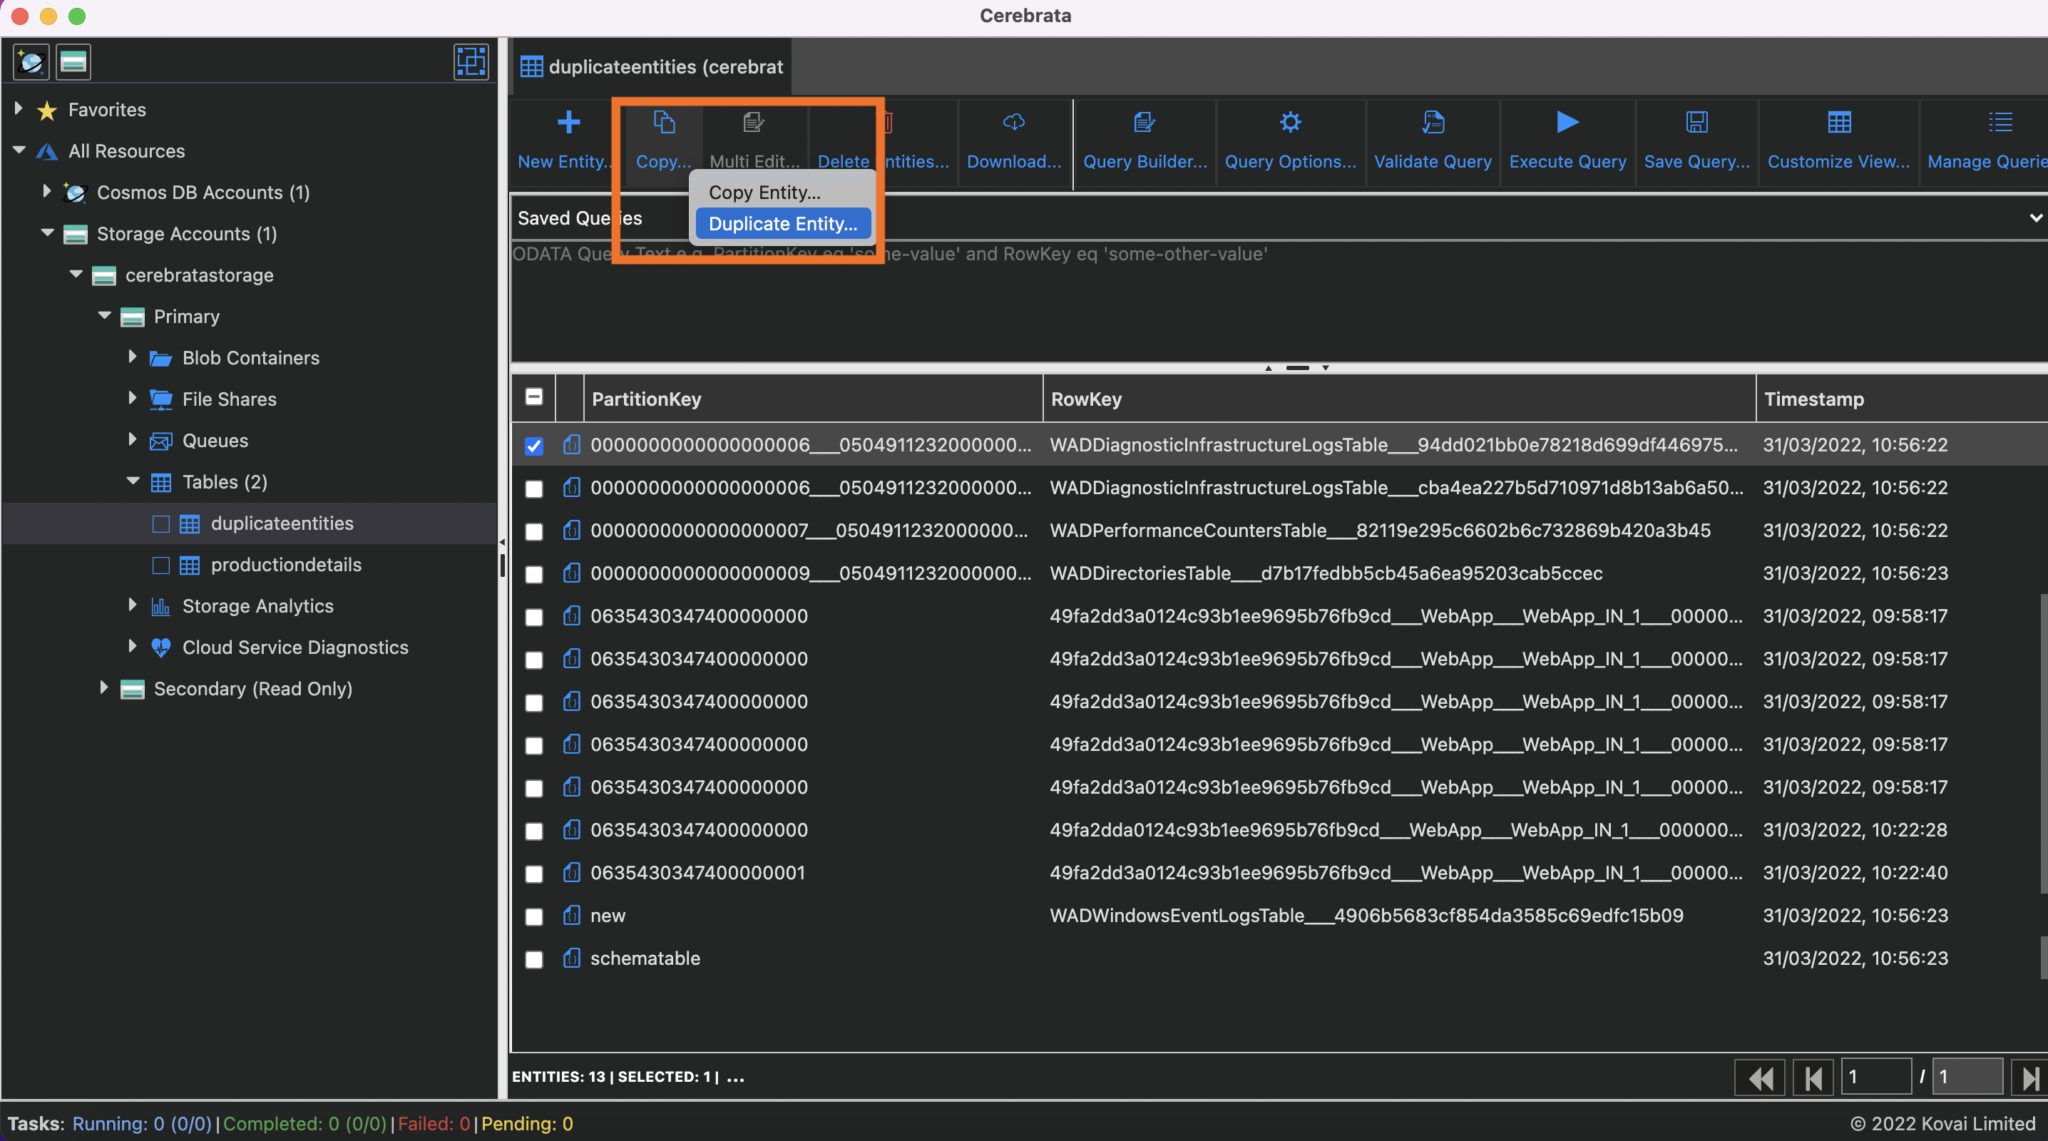Click the Save Query icon
2048x1141 pixels.
pyautogui.click(x=1697, y=122)
